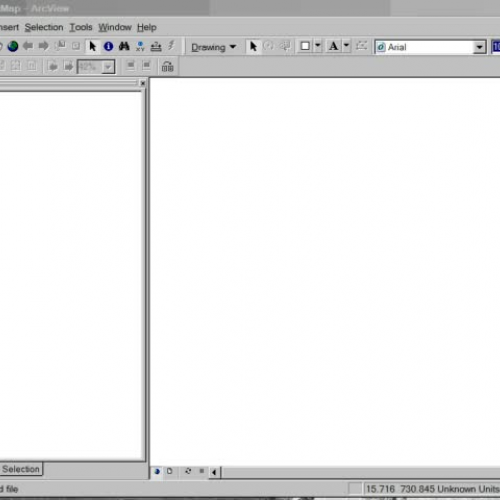
Task: Switch to Layout View page icon
Action: [x=170, y=471]
